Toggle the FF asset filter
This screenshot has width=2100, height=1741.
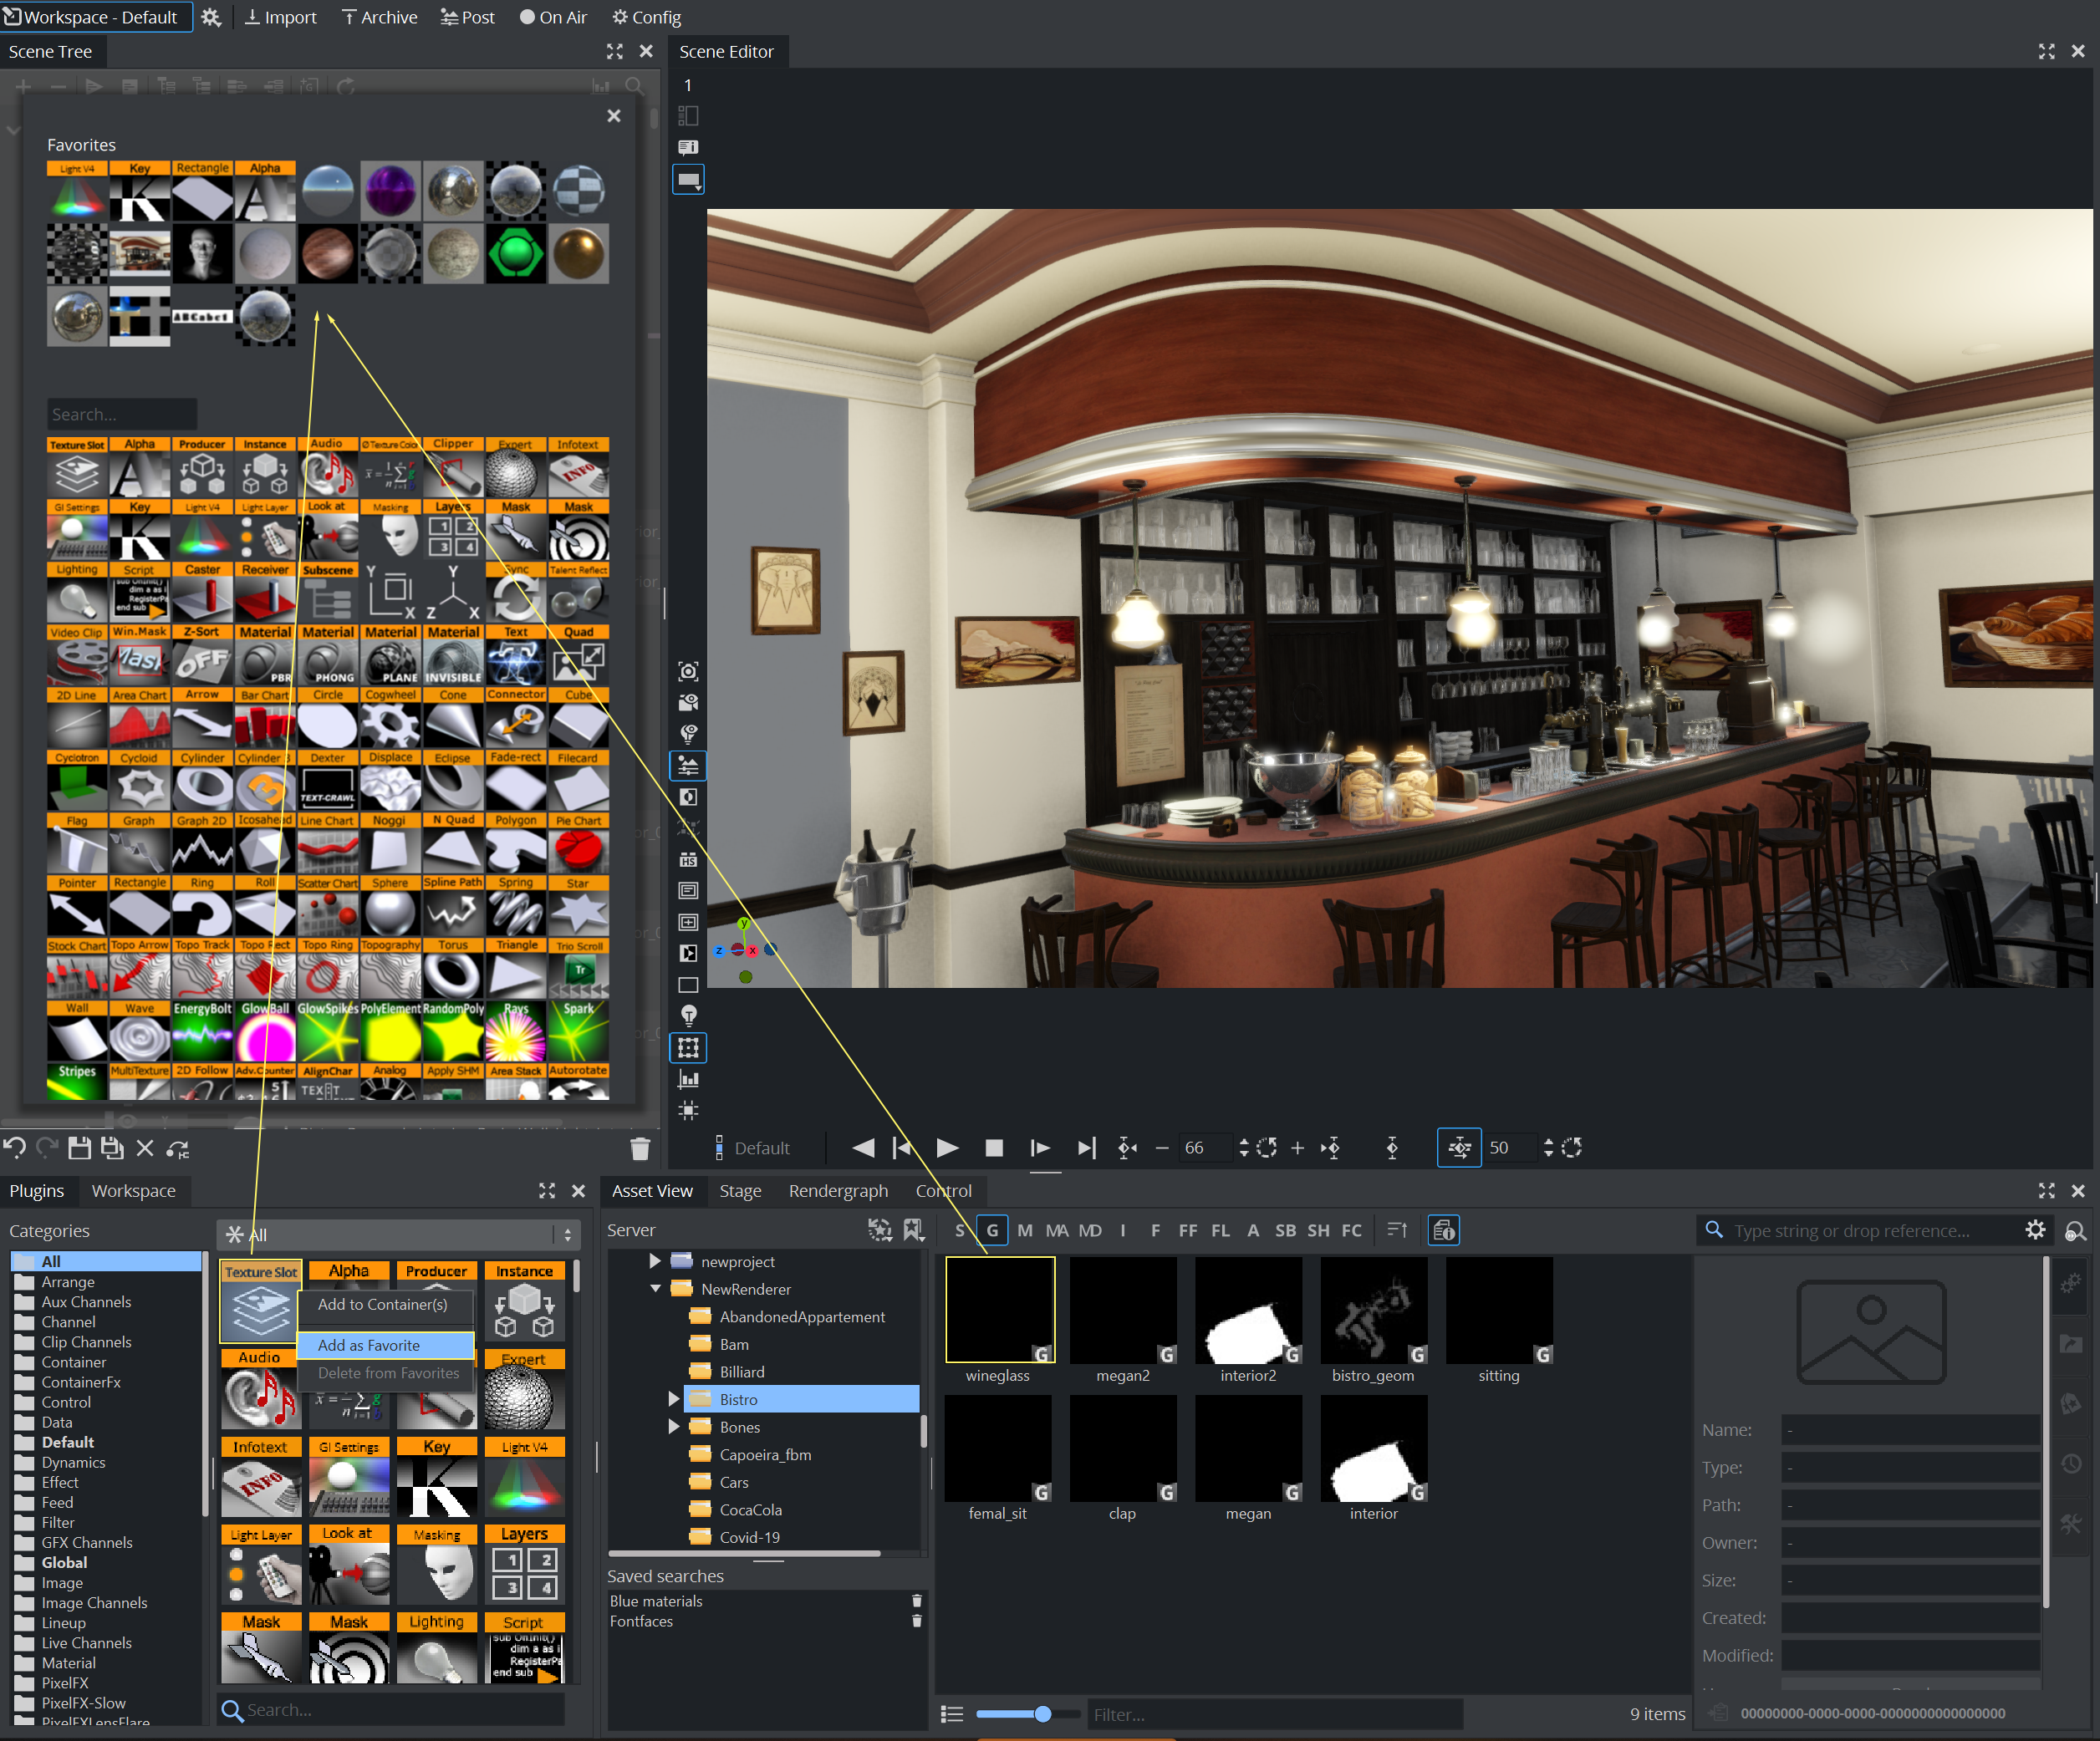pos(1188,1231)
